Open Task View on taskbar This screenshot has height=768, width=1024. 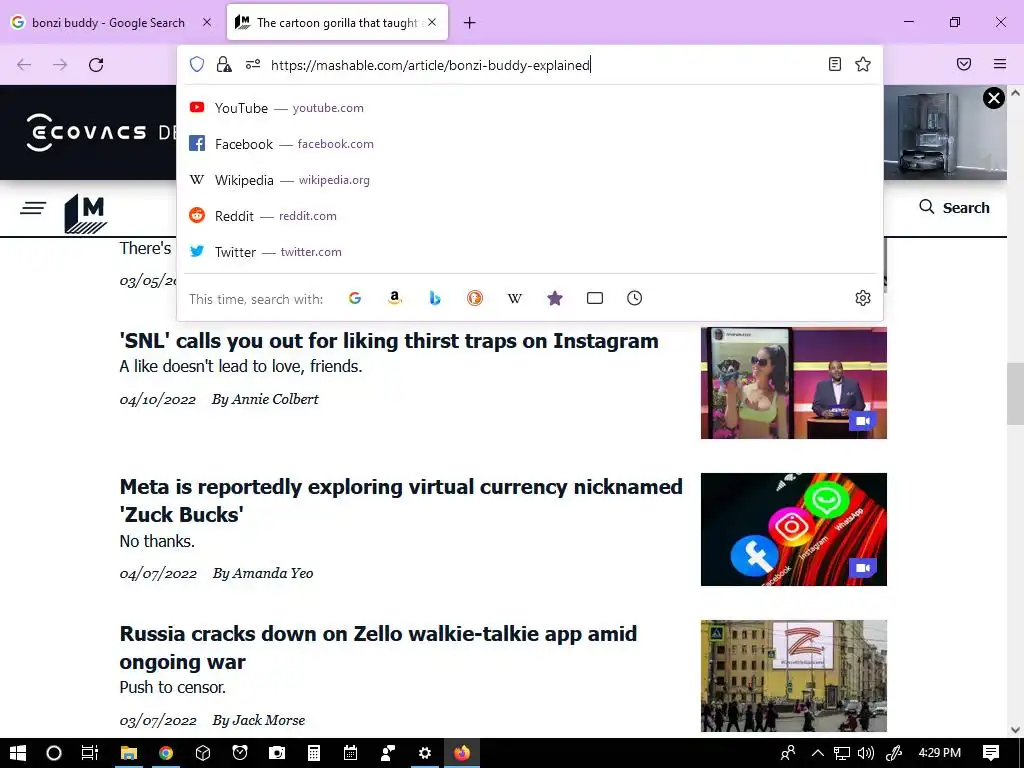(89, 753)
